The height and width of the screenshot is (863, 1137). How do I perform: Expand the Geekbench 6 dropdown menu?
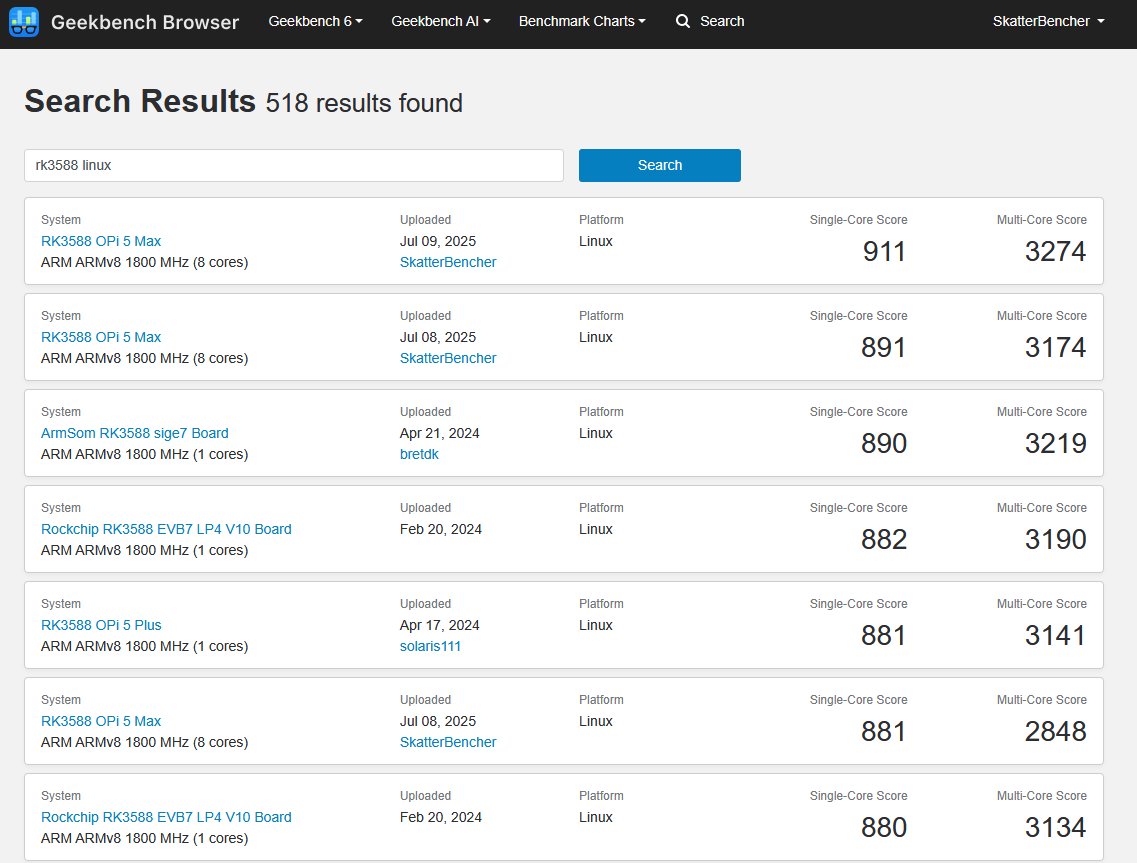(315, 21)
